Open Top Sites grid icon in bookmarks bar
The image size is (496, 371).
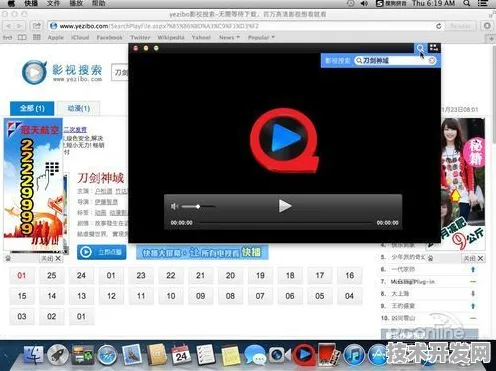(37, 37)
